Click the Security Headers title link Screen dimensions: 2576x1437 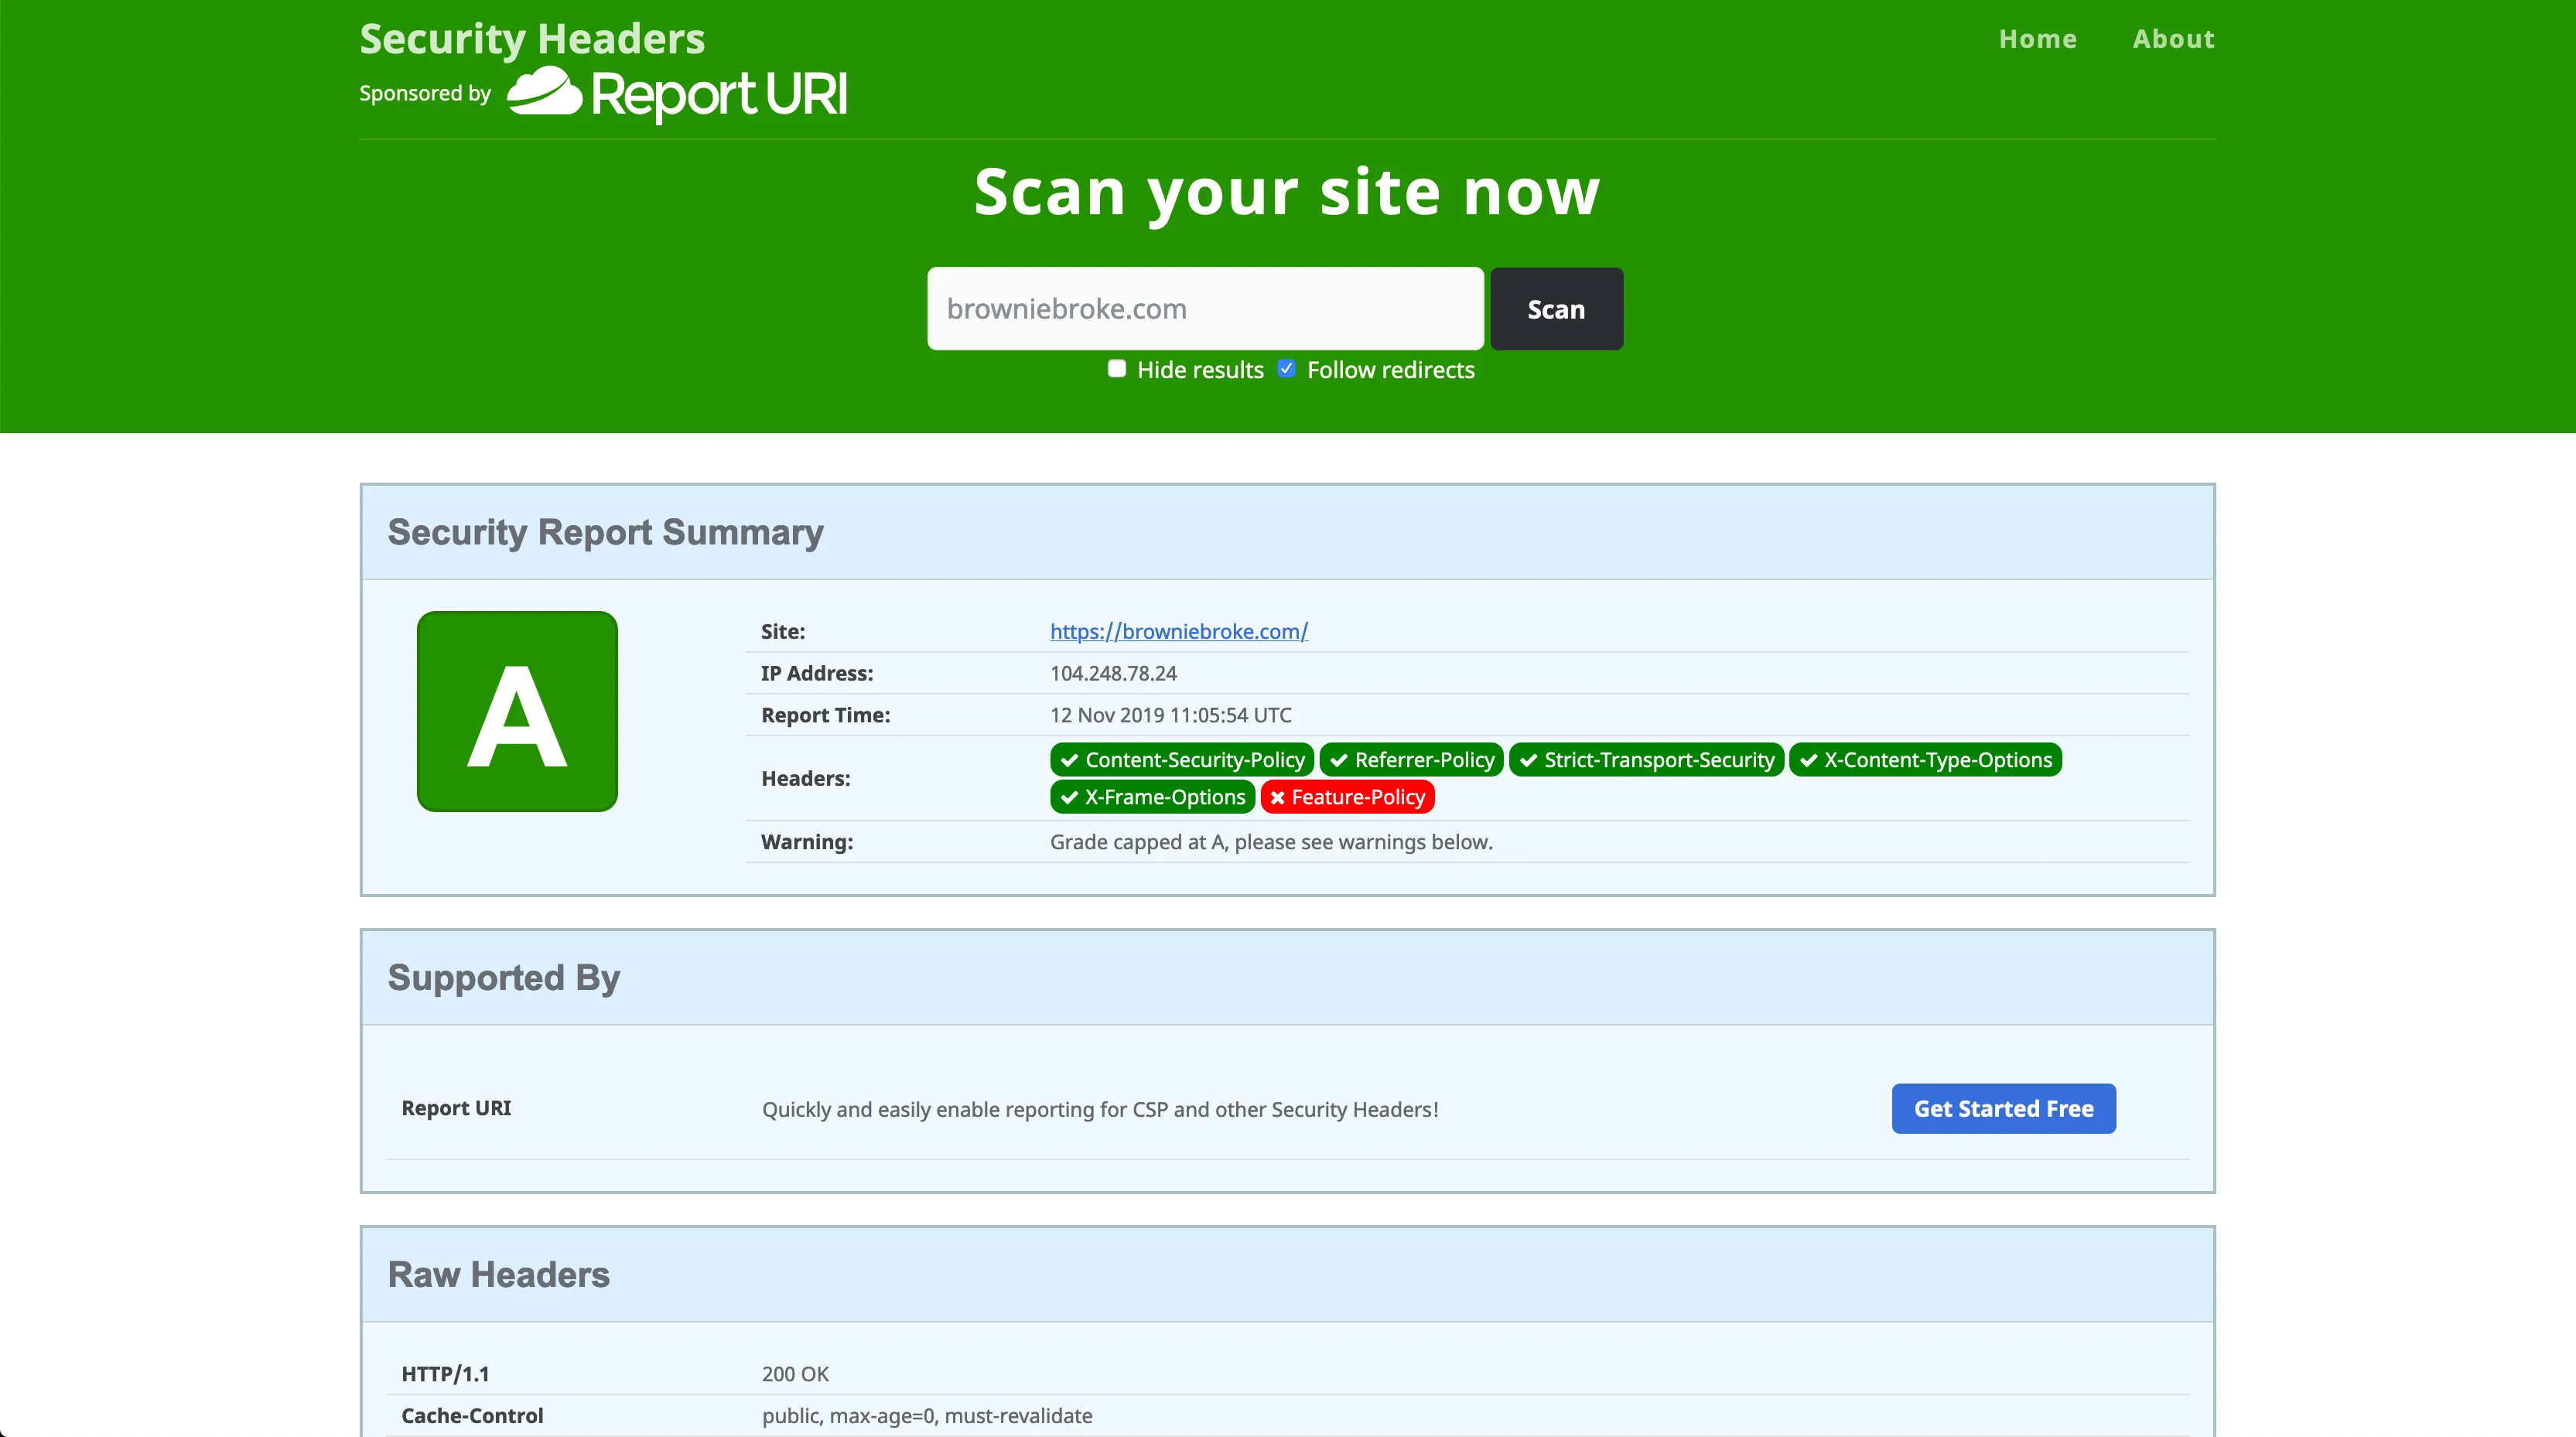tap(532, 39)
